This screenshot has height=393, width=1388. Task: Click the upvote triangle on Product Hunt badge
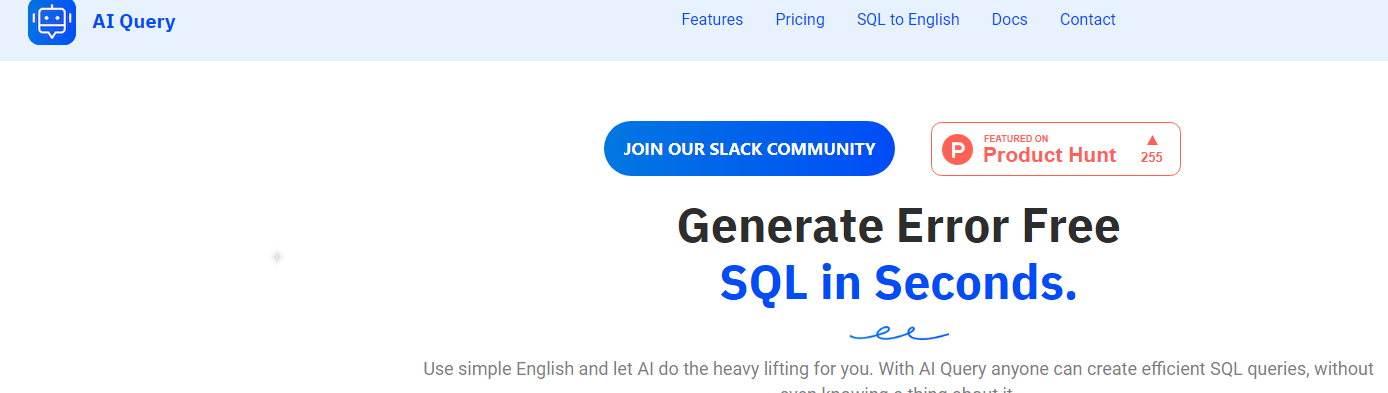click(x=1151, y=140)
